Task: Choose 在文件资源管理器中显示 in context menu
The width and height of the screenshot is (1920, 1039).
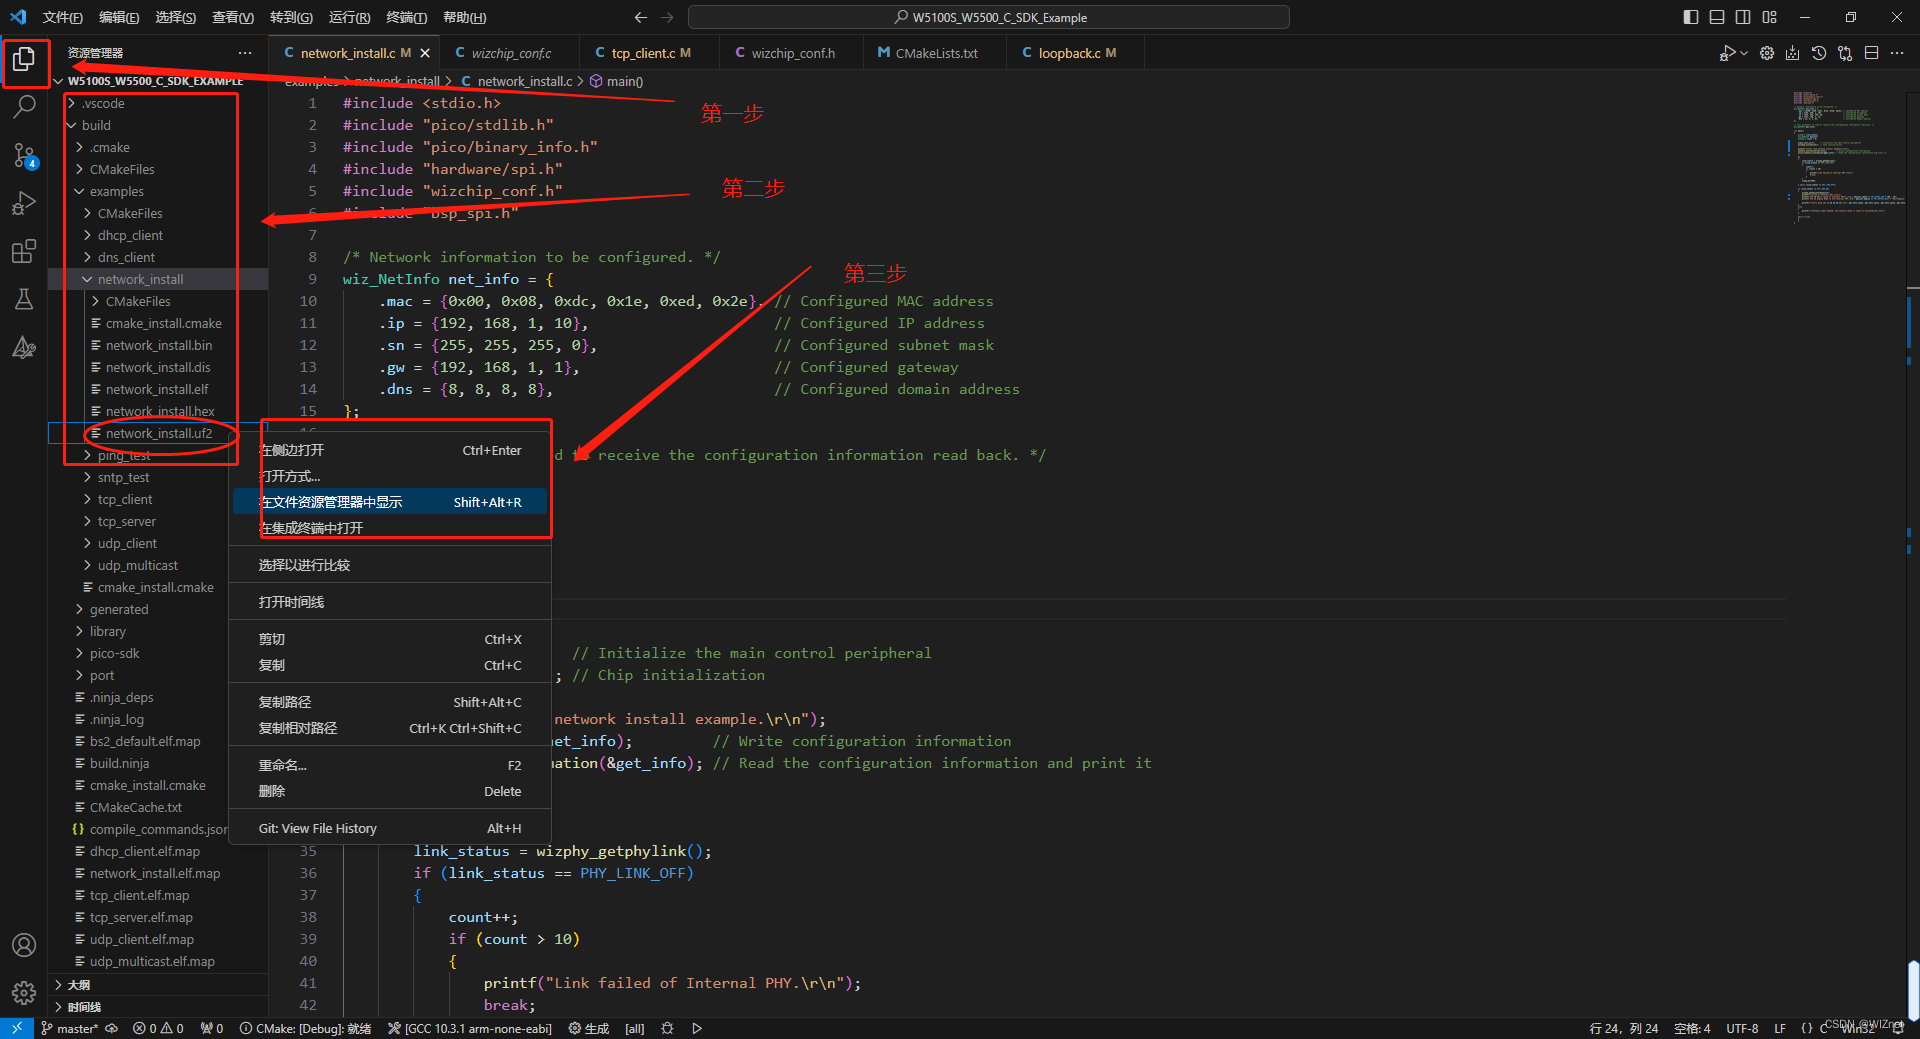Action: click(391, 502)
